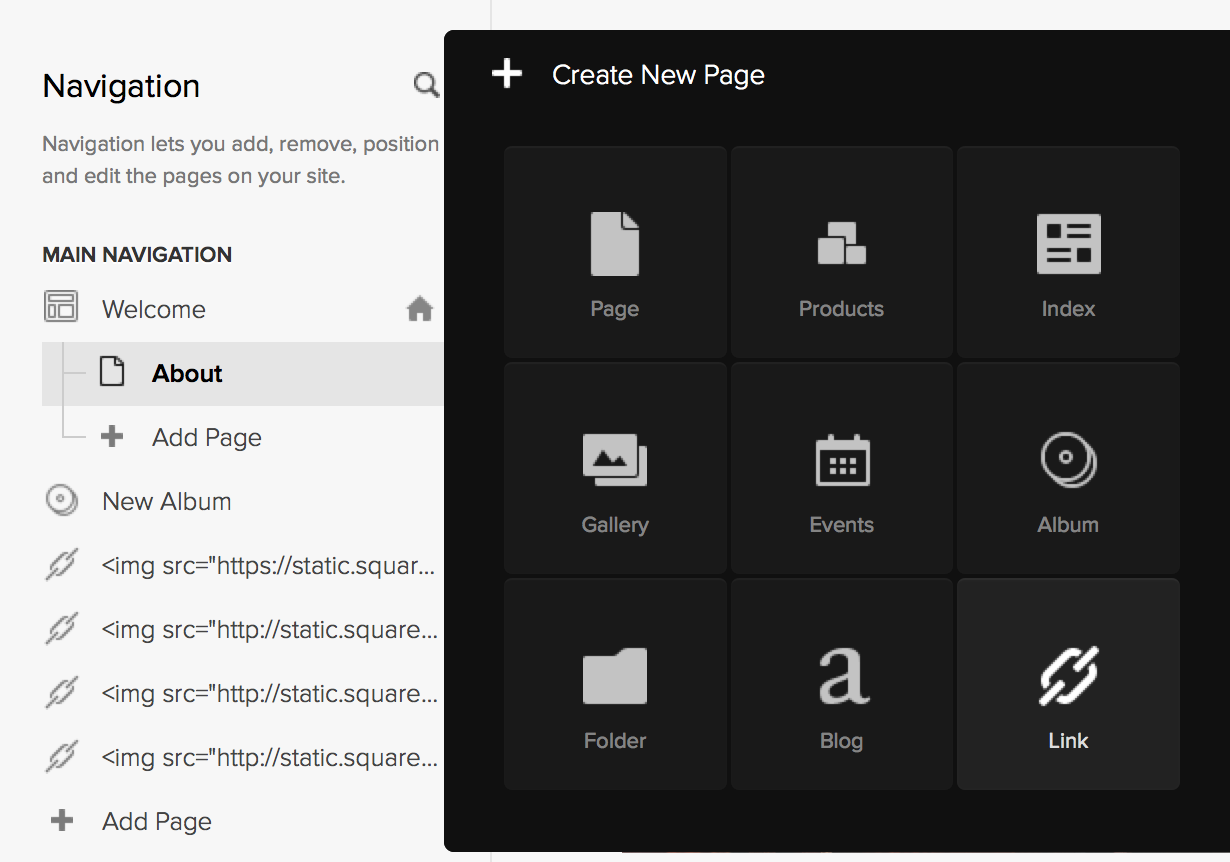Select the Welcome page in Main Navigation
Viewport: 1230px width, 862px height.
[153, 308]
